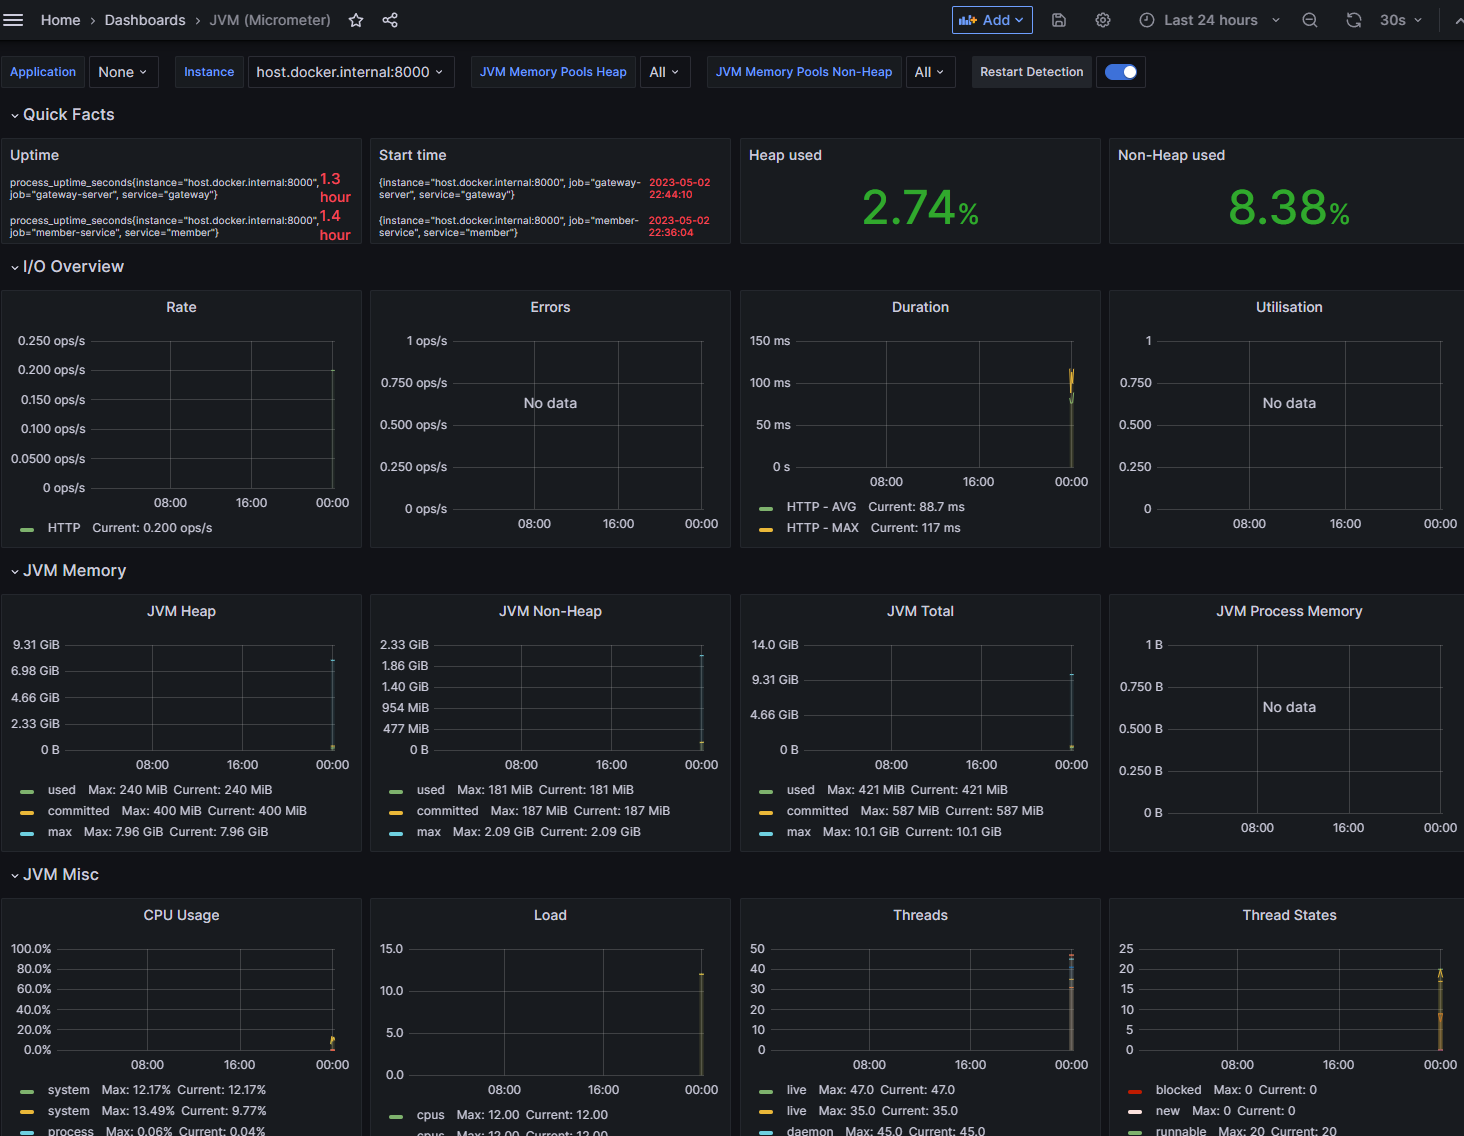Open the Rate panel title menu
Image resolution: width=1464 pixels, height=1136 pixels.
[181, 307]
